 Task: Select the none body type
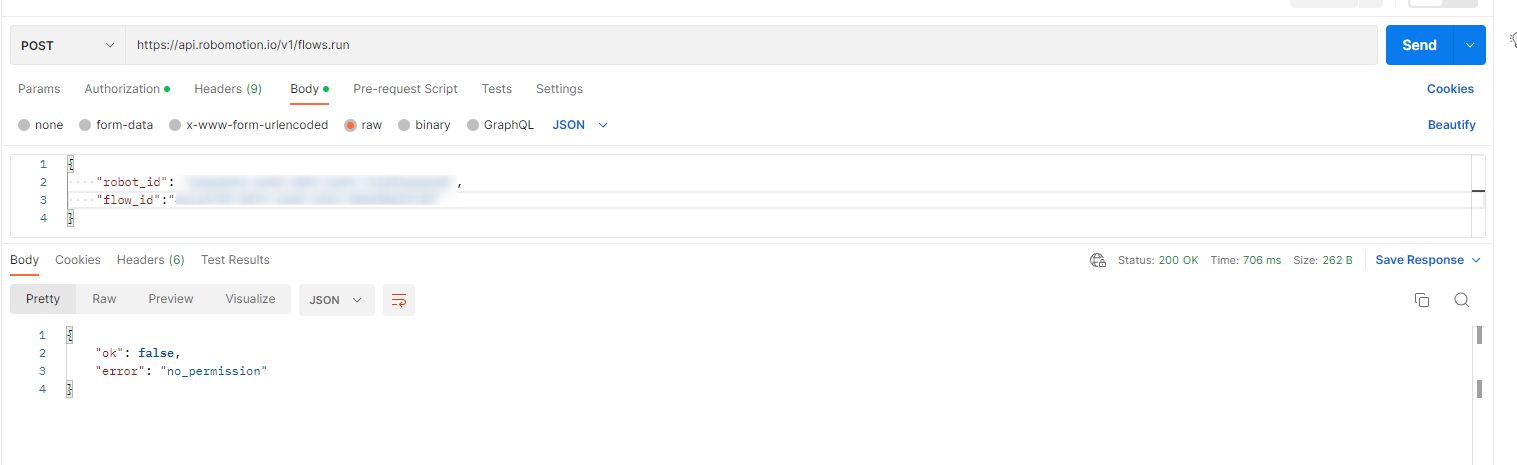pos(40,125)
